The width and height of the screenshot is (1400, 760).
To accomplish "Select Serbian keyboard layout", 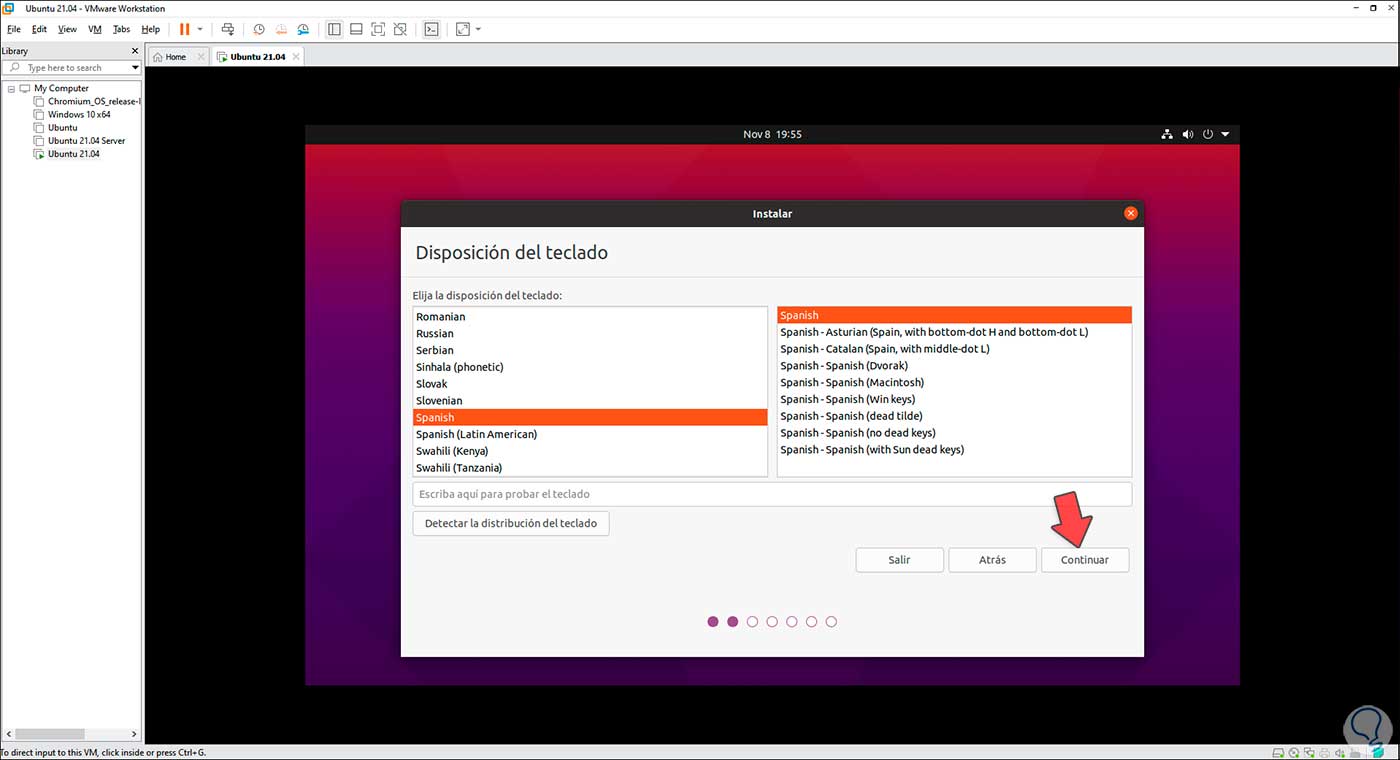I will point(590,350).
